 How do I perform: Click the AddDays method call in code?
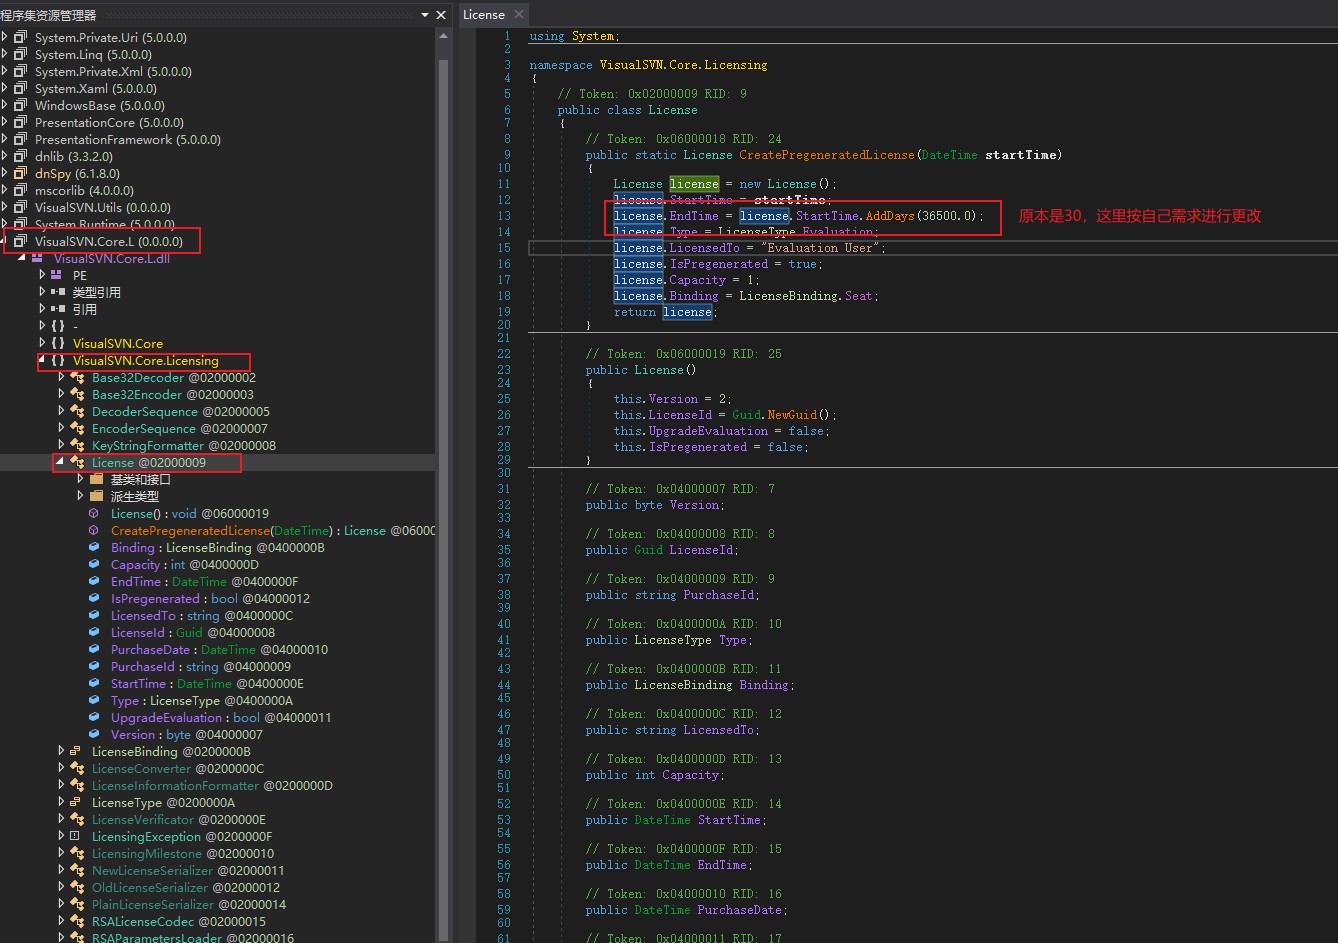[x=890, y=216]
